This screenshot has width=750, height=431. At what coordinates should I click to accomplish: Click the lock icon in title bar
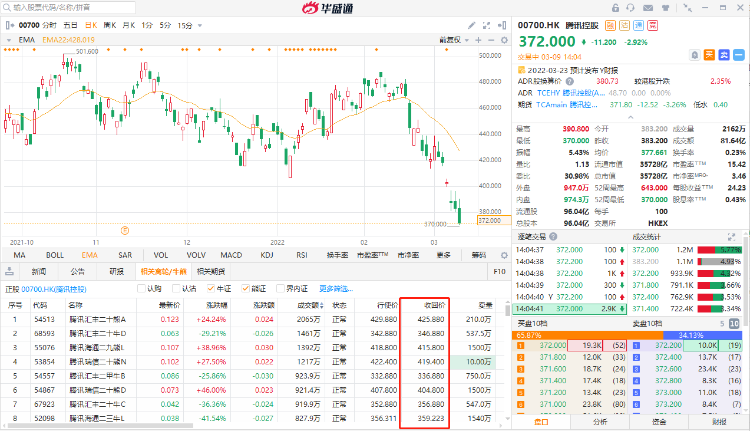pos(616,8)
